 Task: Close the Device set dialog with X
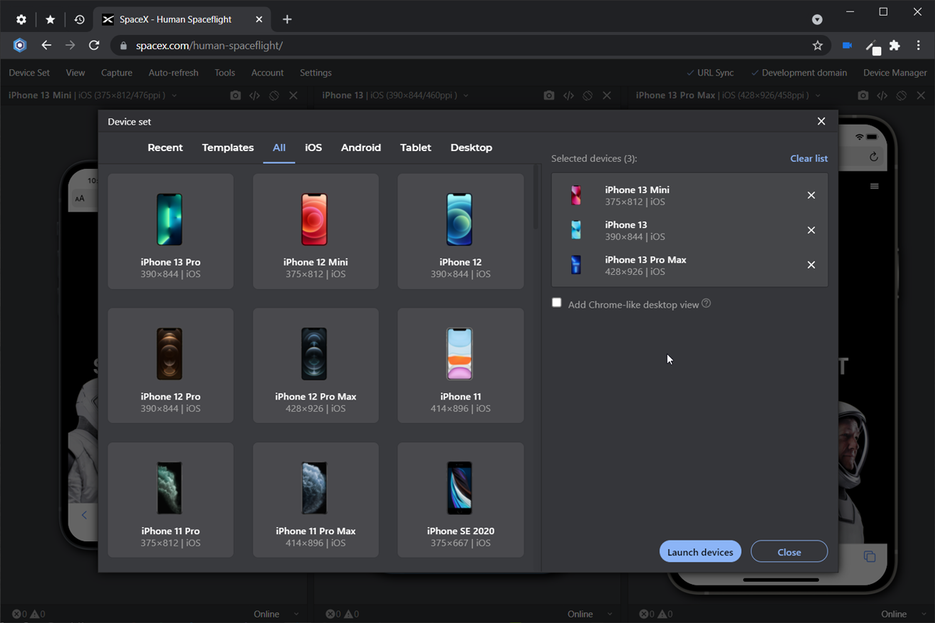point(821,122)
